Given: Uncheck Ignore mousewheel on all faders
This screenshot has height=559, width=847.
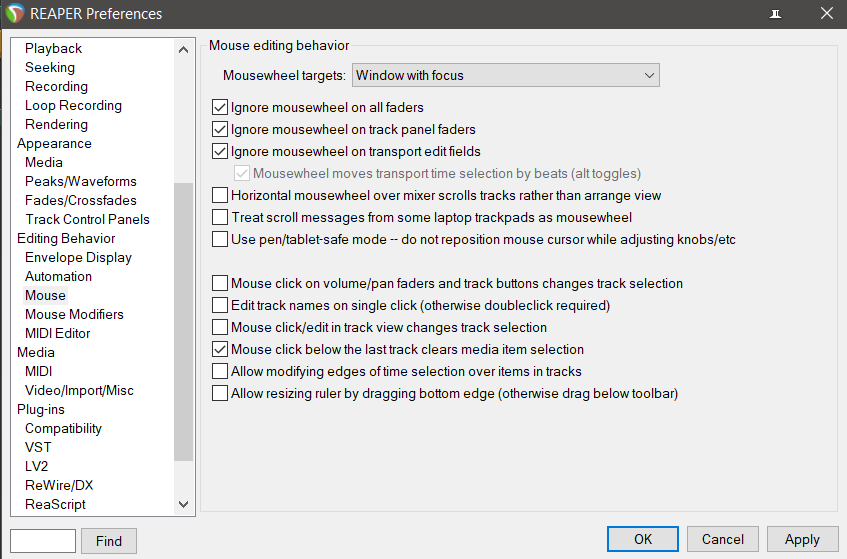Looking at the screenshot, I should click(220, 107).
